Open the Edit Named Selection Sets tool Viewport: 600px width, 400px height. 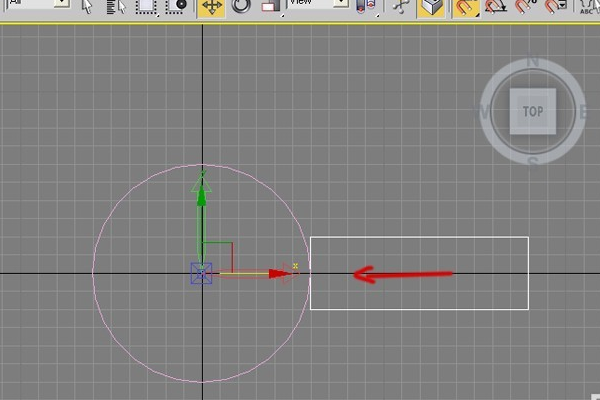(x=589, y=7)
